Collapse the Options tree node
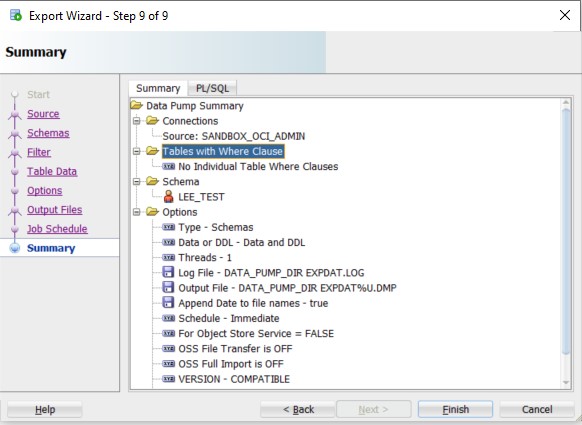 click(137, 212)
